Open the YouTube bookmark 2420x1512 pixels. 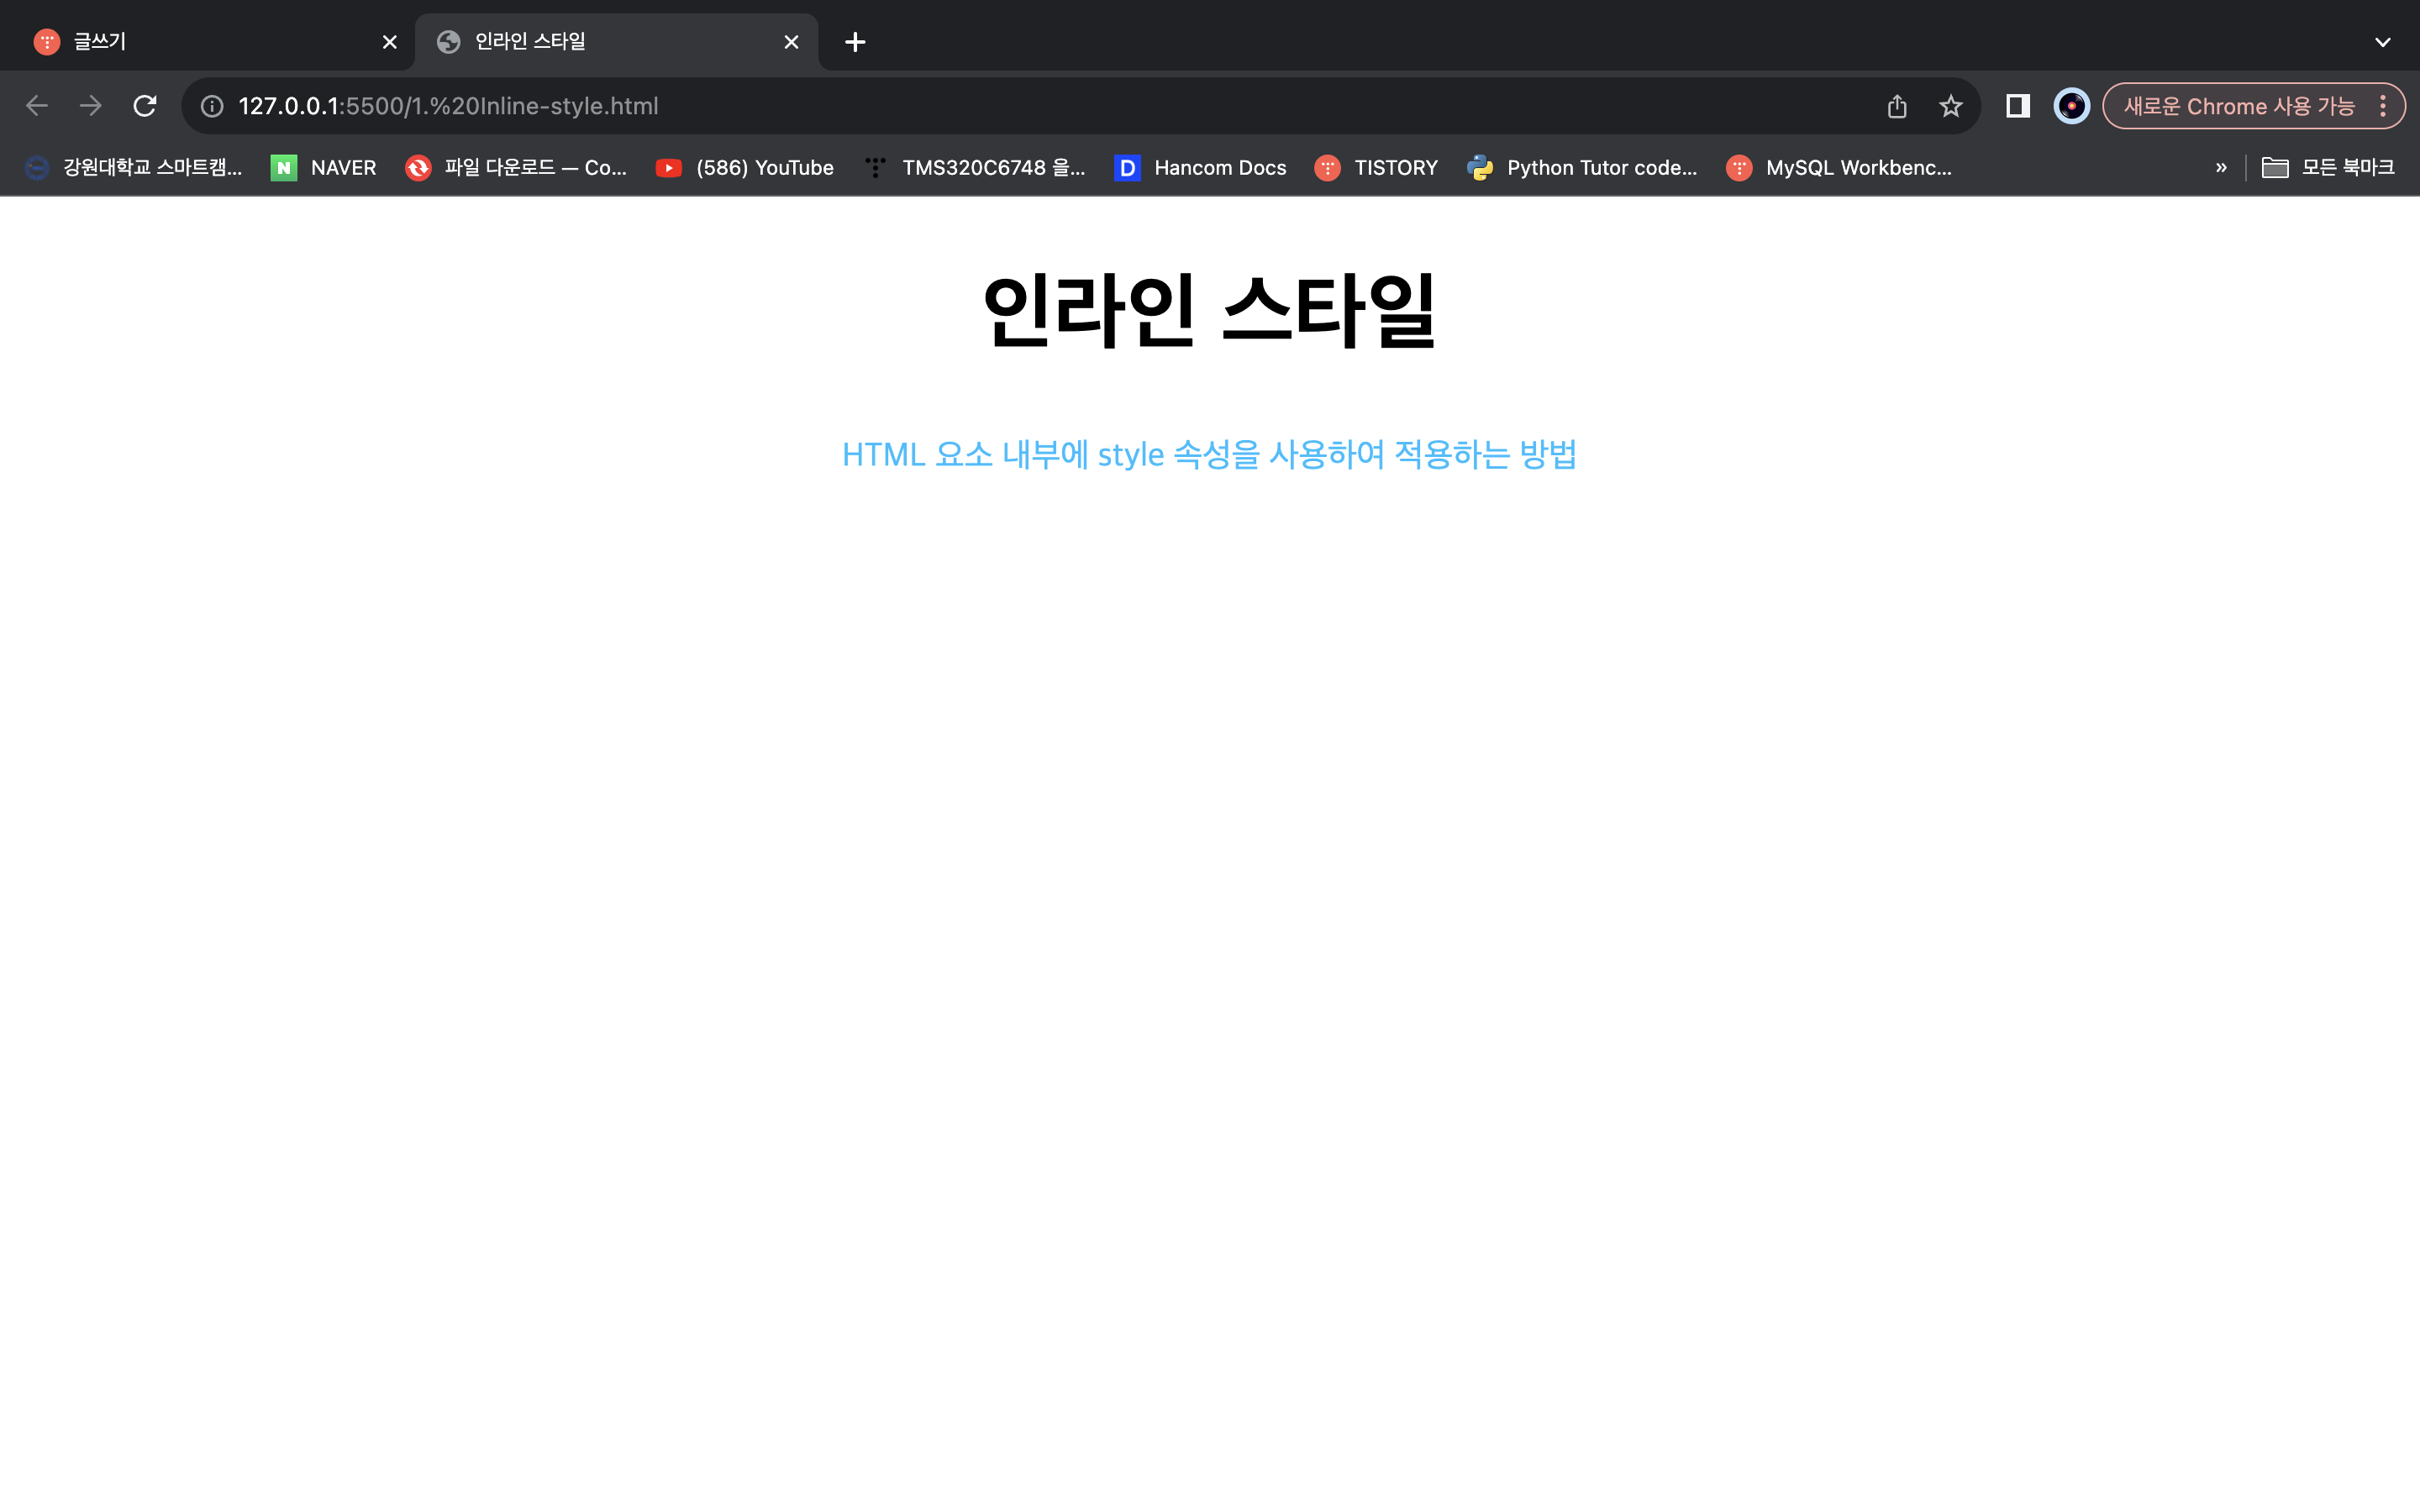[745, 168]
